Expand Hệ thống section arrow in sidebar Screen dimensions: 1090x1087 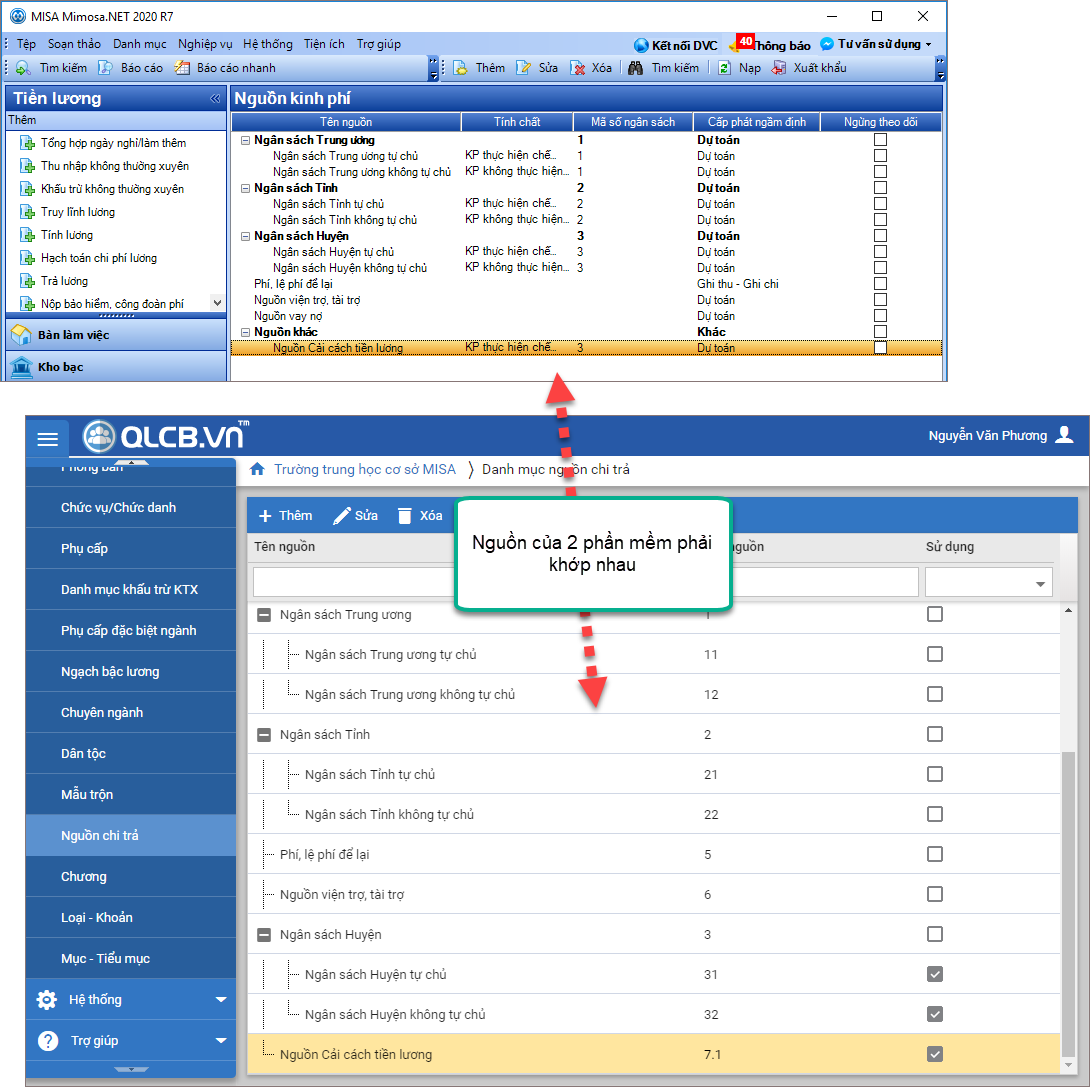[221, 999]
